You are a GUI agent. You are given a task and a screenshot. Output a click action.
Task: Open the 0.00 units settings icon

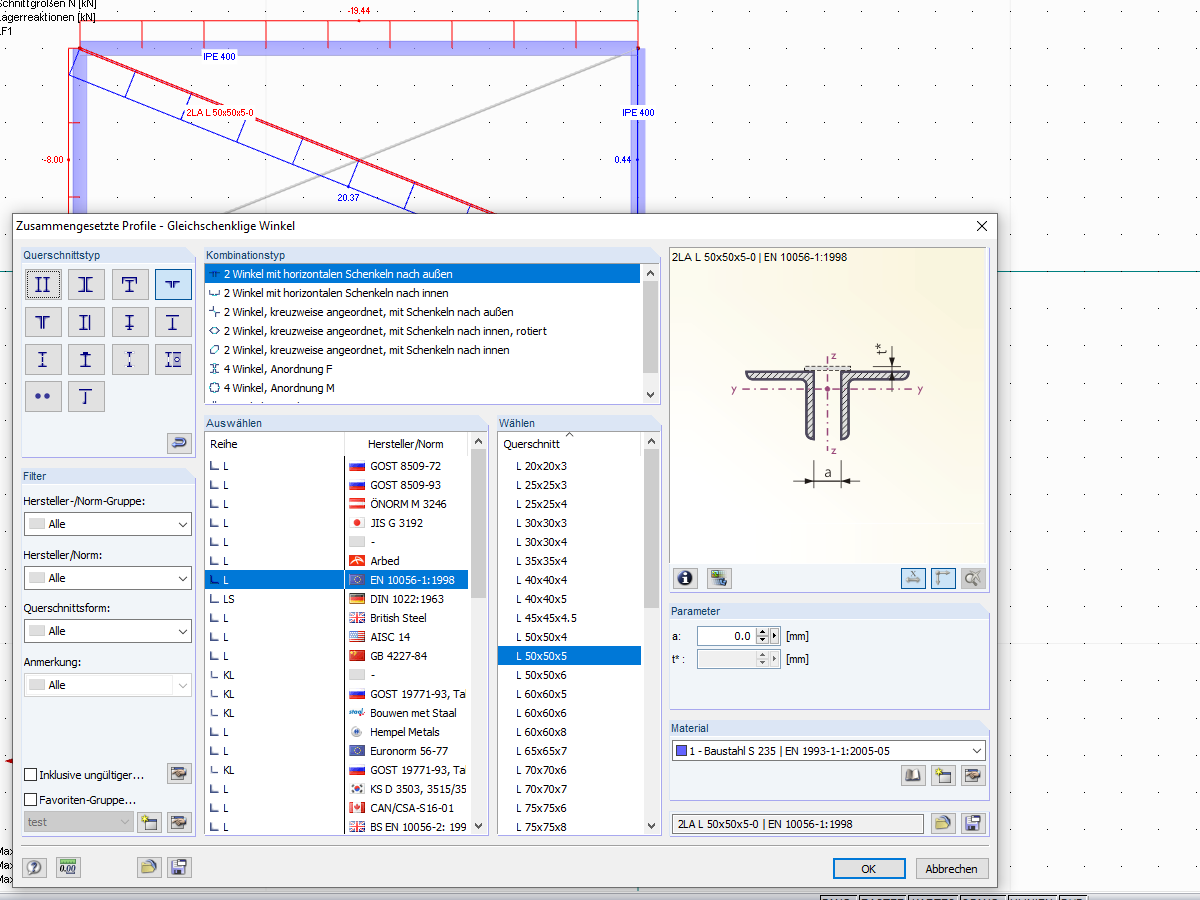coord(68,867)
